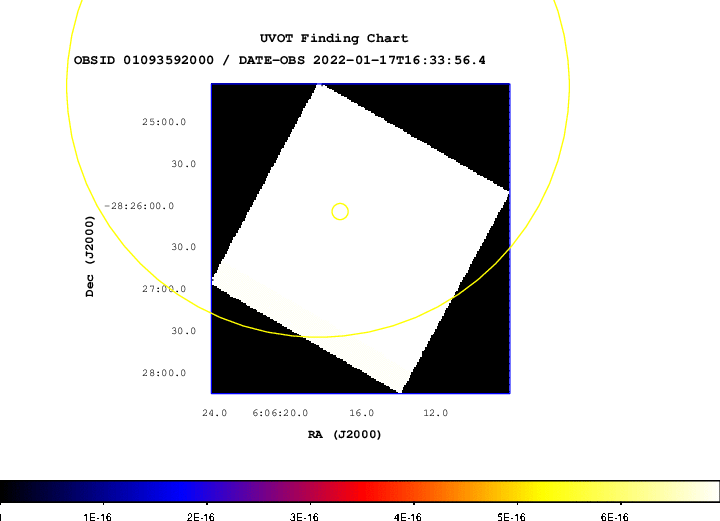Click the 2E-16 colorbar label
This screenshot has height=521, width=720.
pos(201,517)
